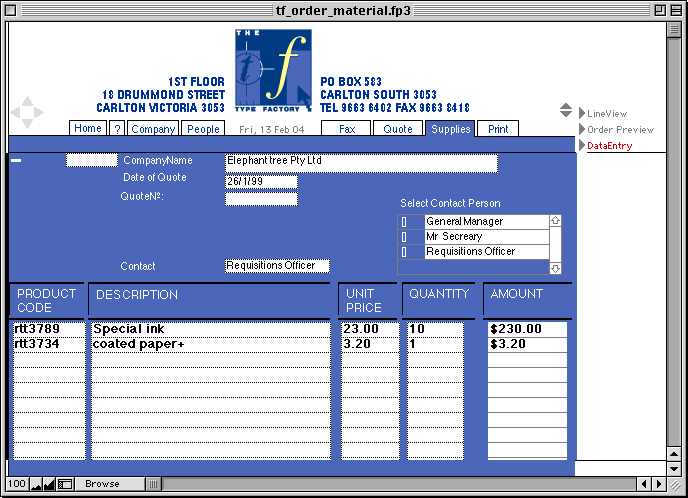This screenshot has height=498, width=688.
Task: Switch to the Supplies tab
Action: 450,129
